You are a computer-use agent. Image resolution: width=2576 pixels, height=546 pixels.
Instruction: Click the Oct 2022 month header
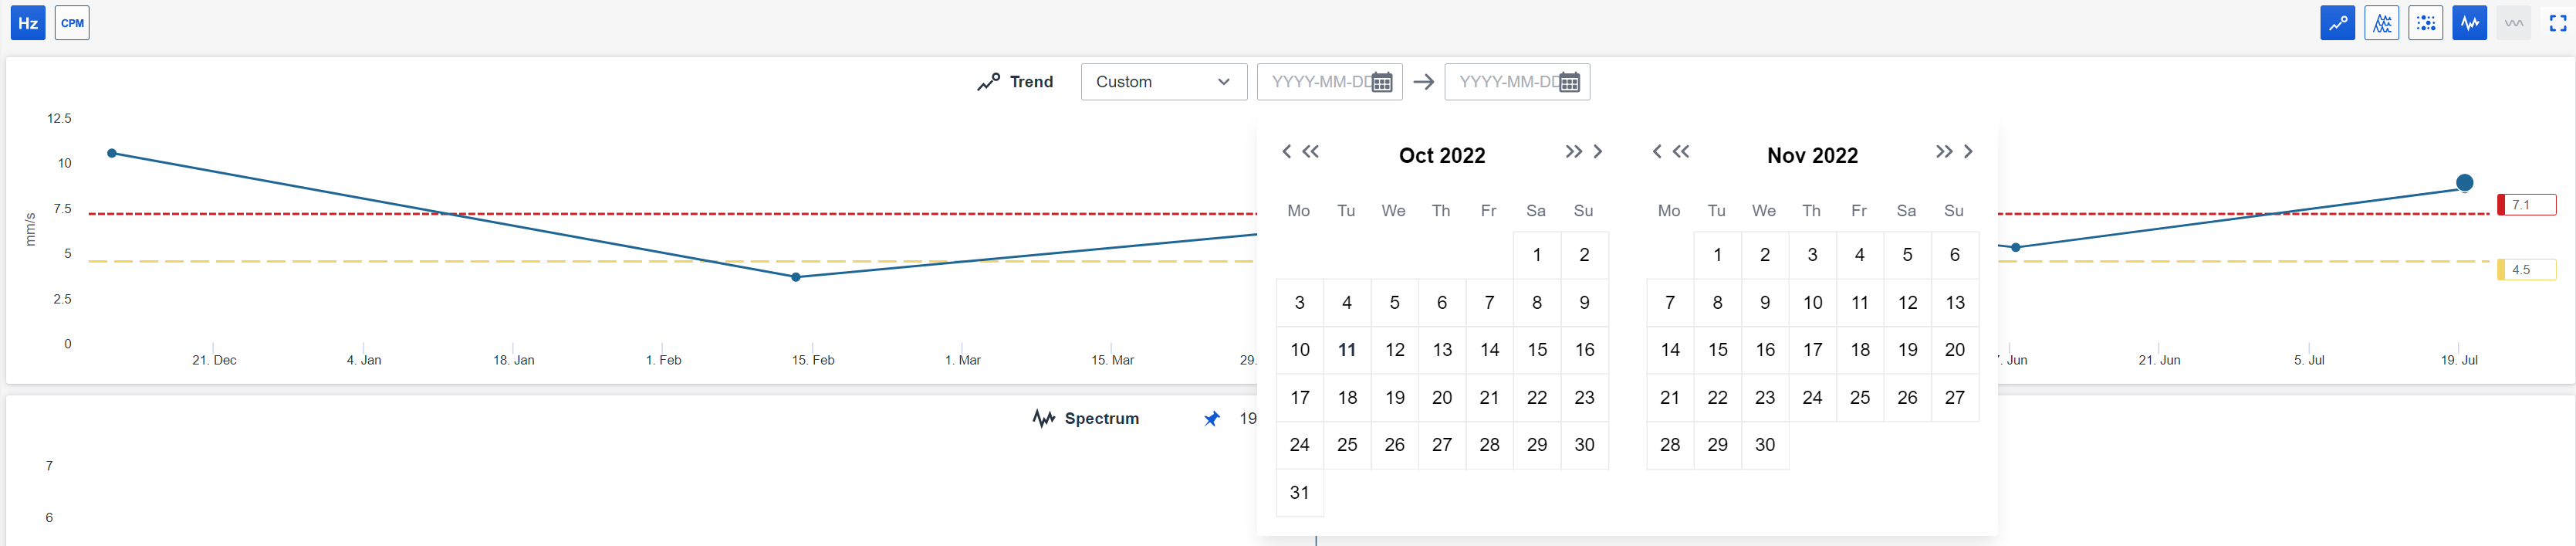(1442, 155)
